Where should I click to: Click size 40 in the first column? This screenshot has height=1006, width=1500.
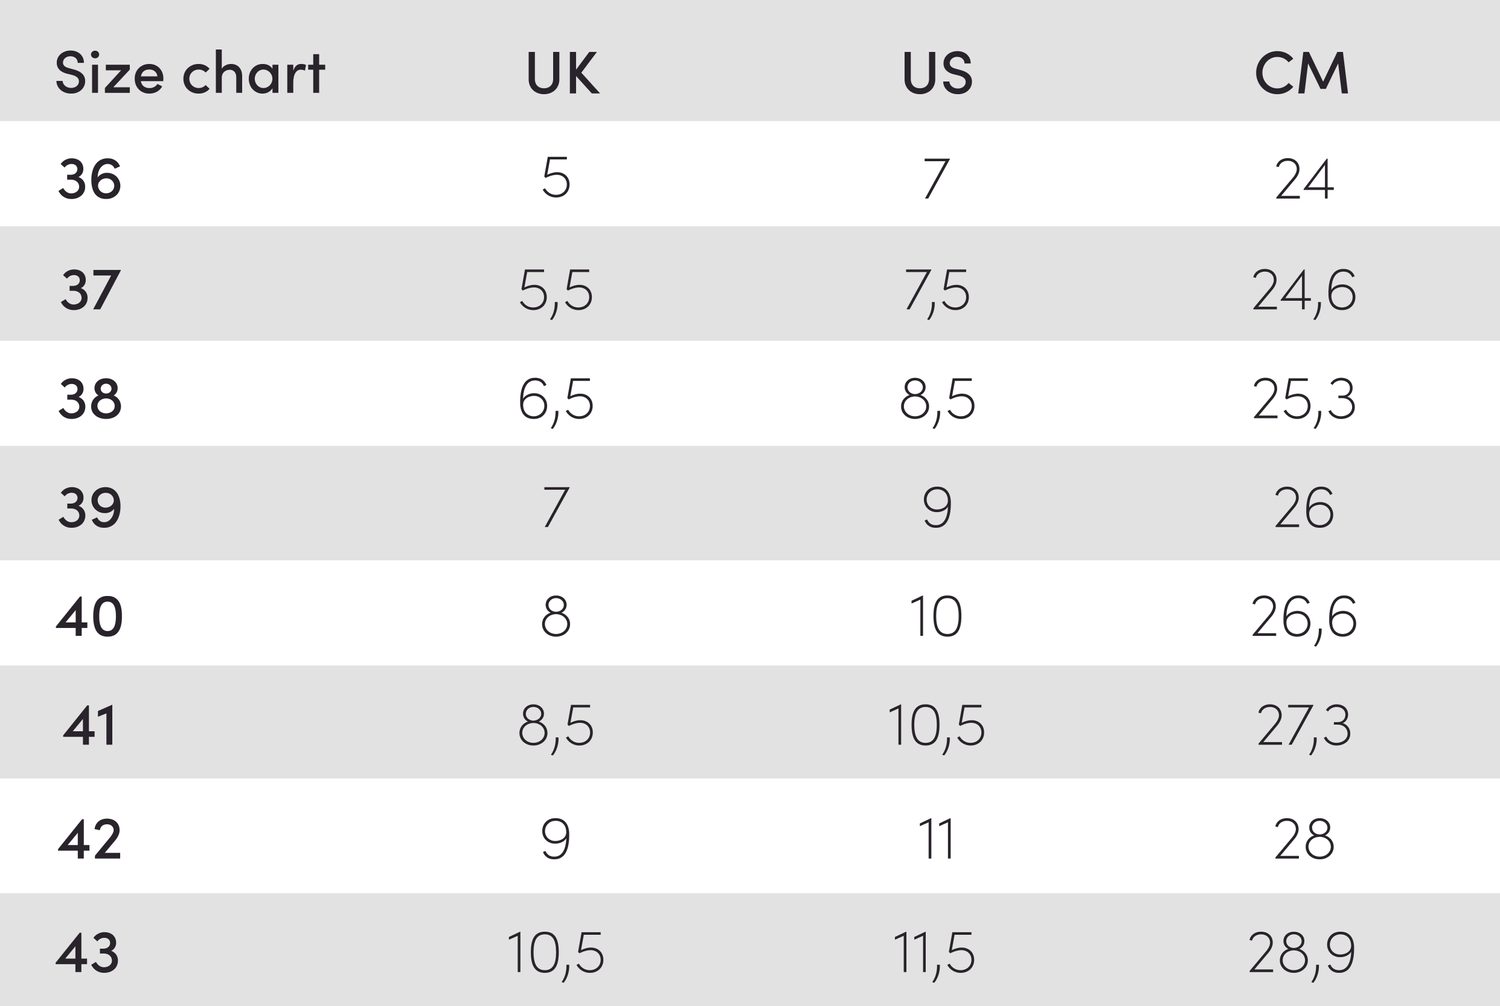click(x=90, y=616)
